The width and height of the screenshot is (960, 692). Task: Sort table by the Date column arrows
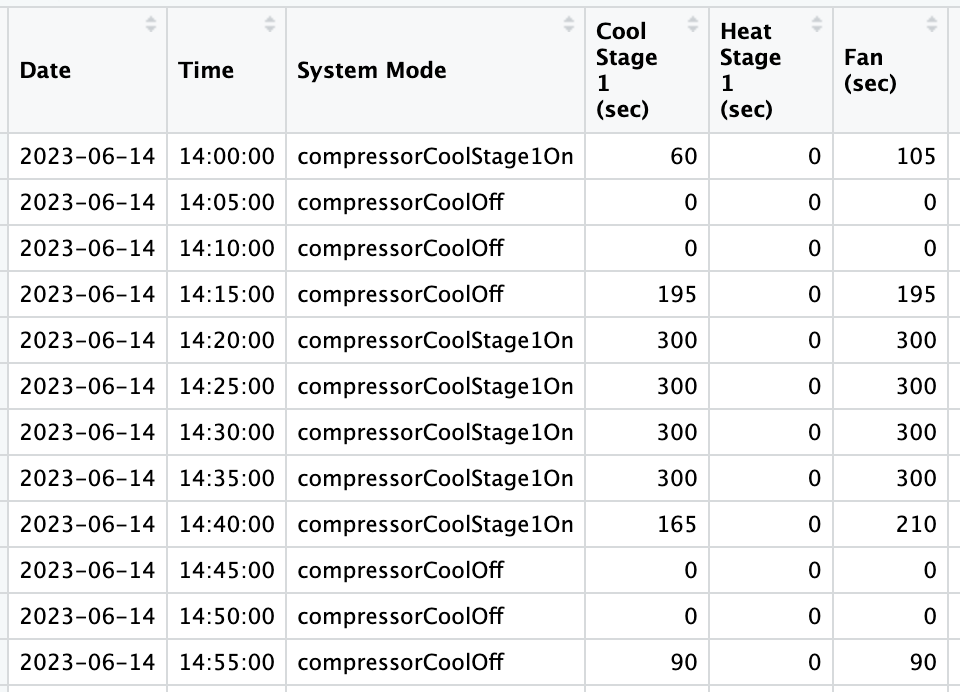pos(151,24)
